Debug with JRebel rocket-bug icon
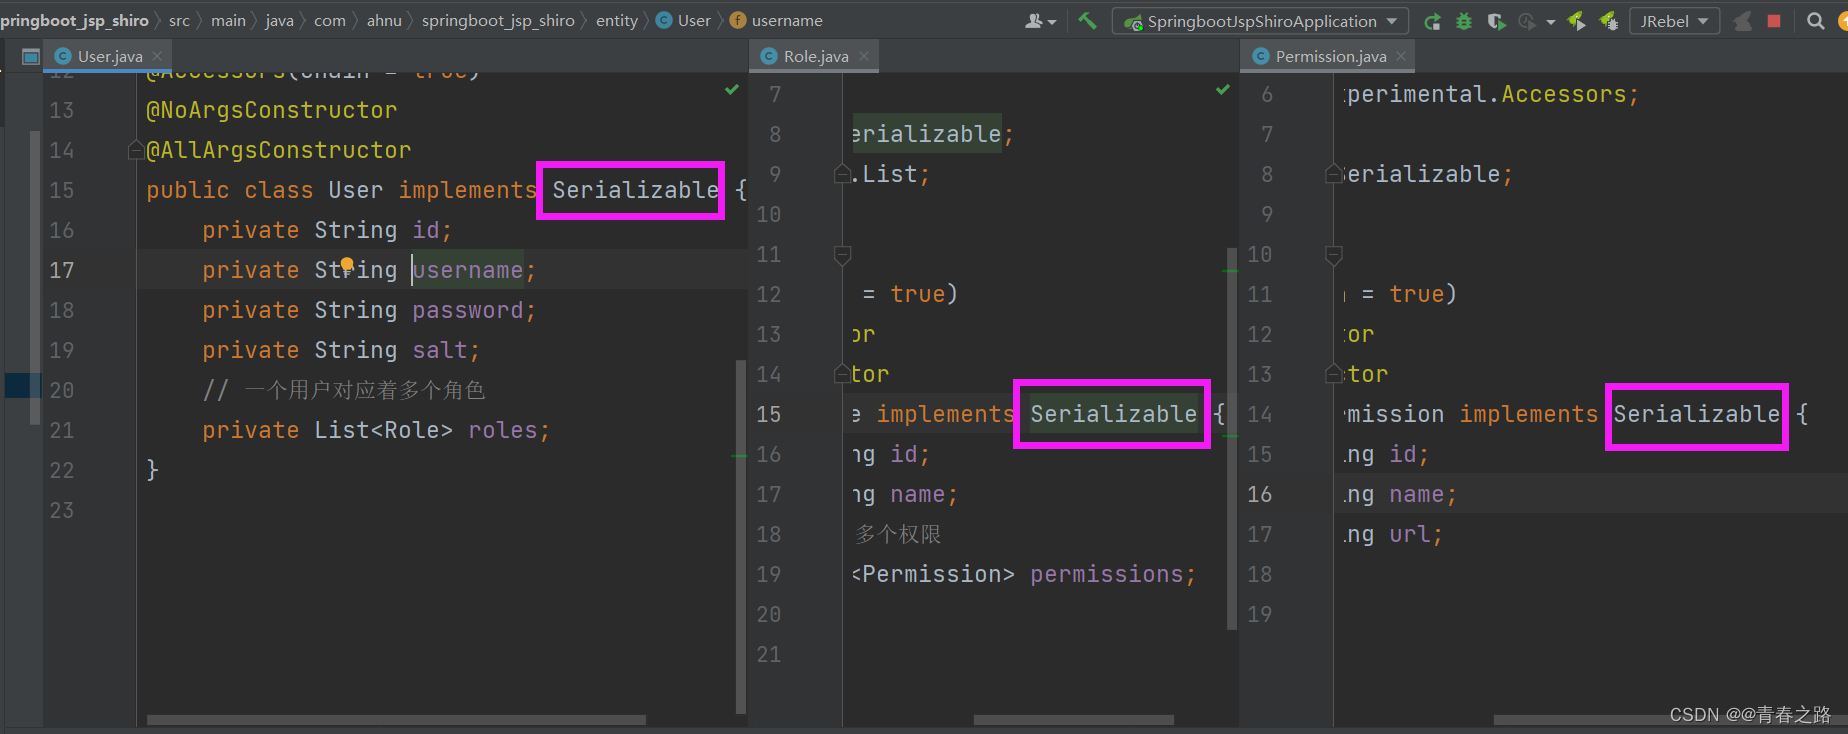The image size is (1848, 734). (x=1609, y=21)
